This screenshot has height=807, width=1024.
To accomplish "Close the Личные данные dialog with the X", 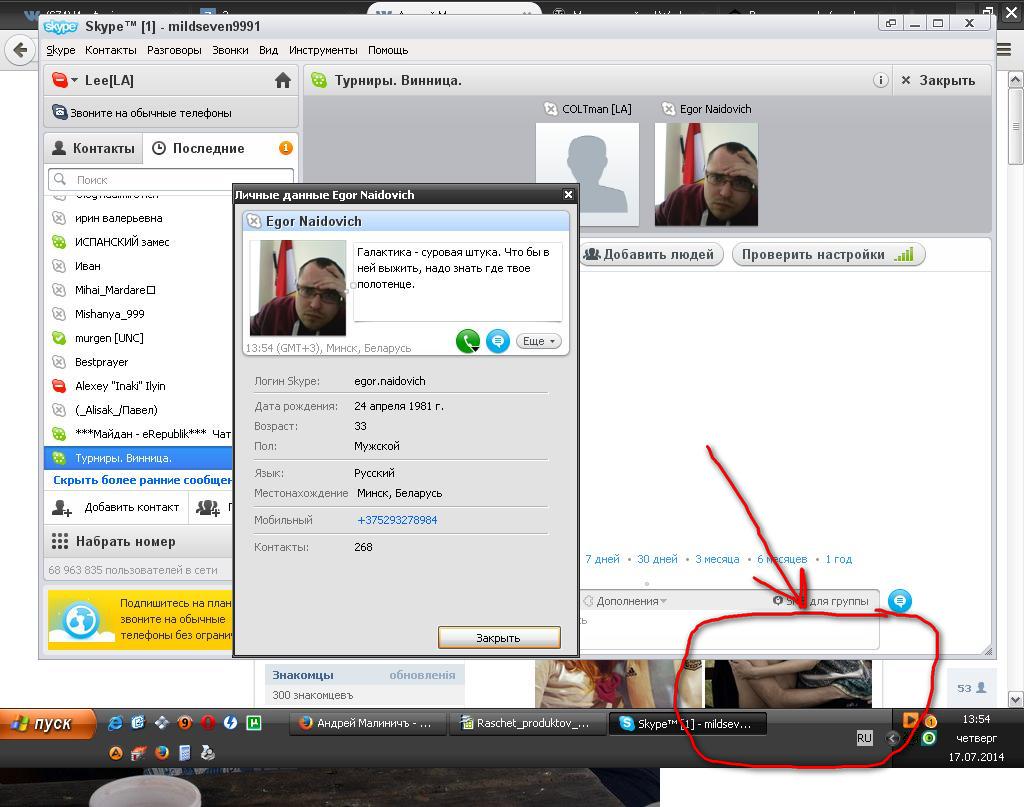I will (568, 195).
